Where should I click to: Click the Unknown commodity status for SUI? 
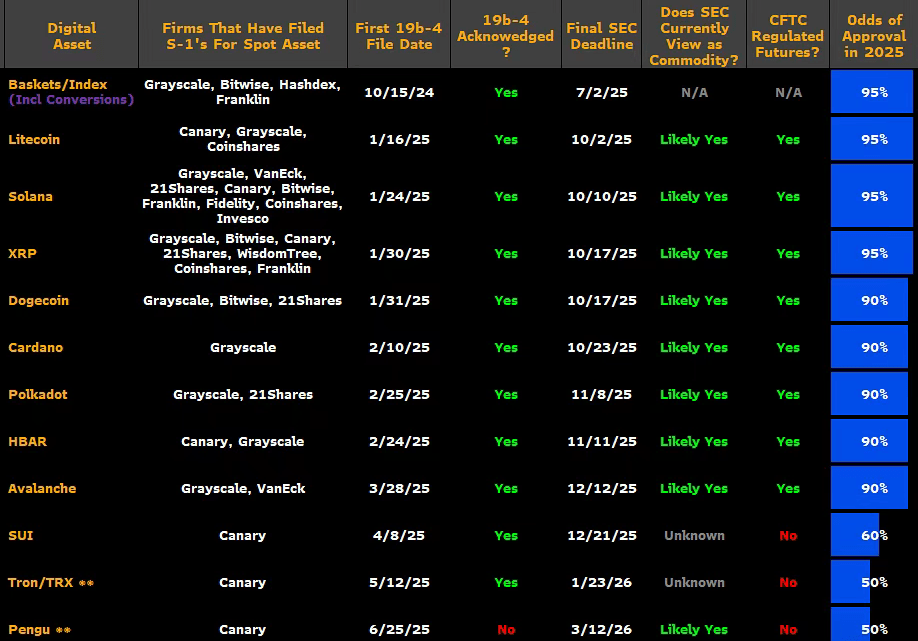point(694,536)
